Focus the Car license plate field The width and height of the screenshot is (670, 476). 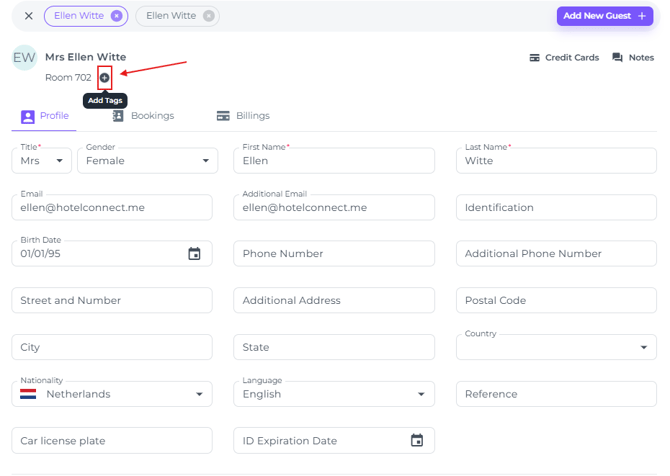click(112, 441)
